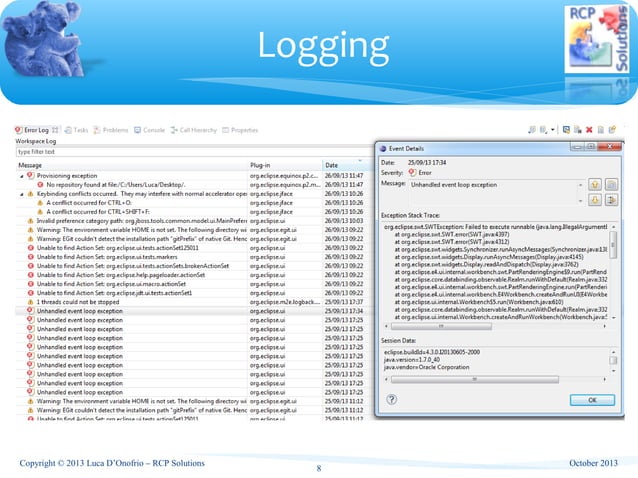Click Session Data vertical scrollbar thumb
Viewport: 638px width, 478px height.
(613, 360)
